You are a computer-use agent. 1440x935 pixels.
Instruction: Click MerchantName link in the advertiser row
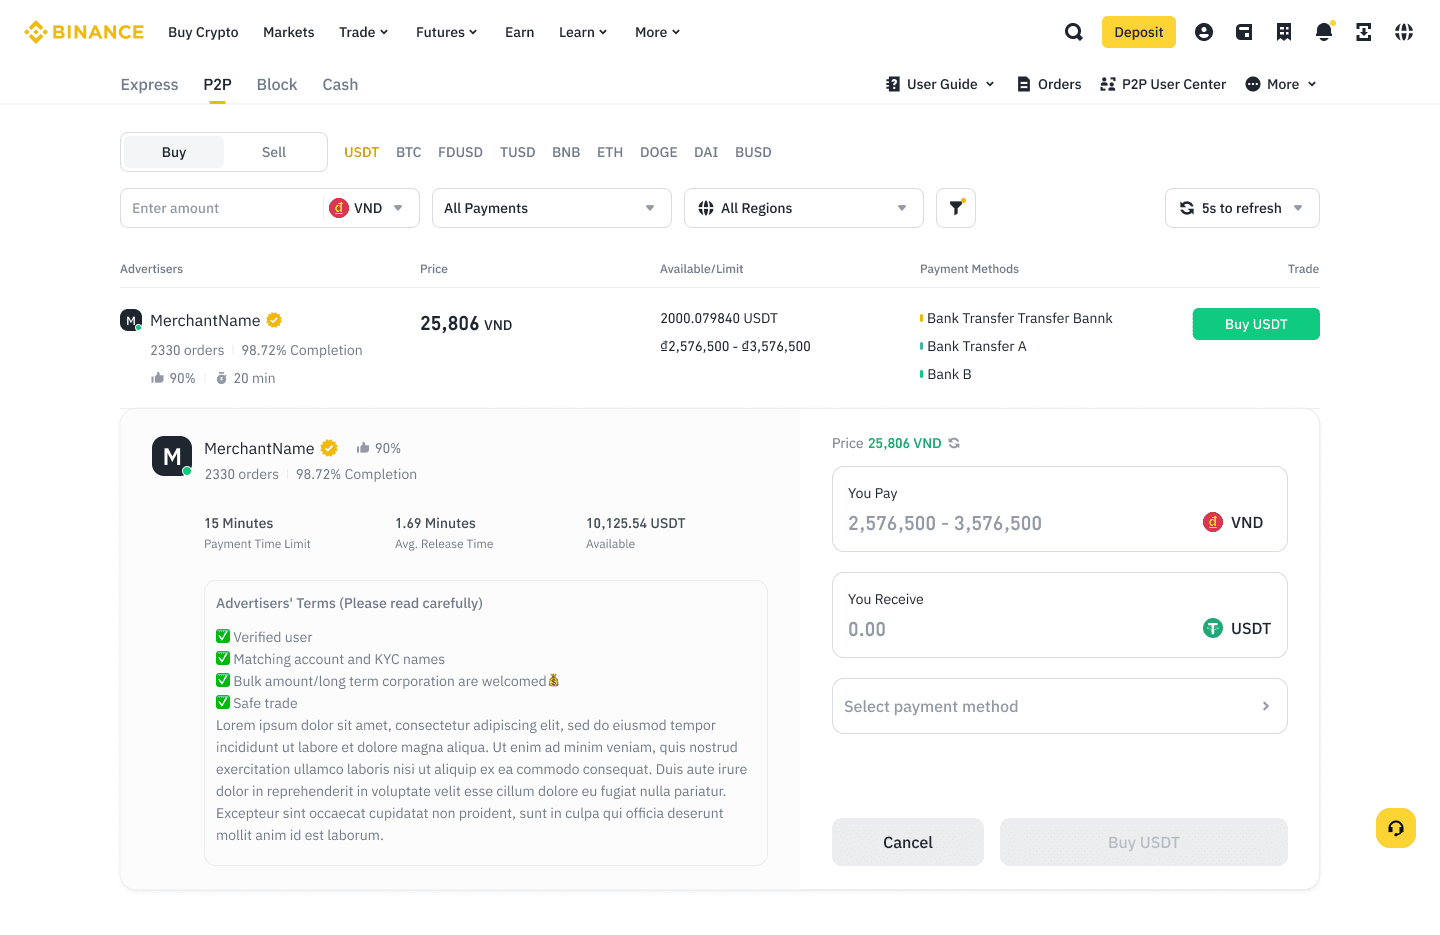[205, 320]
